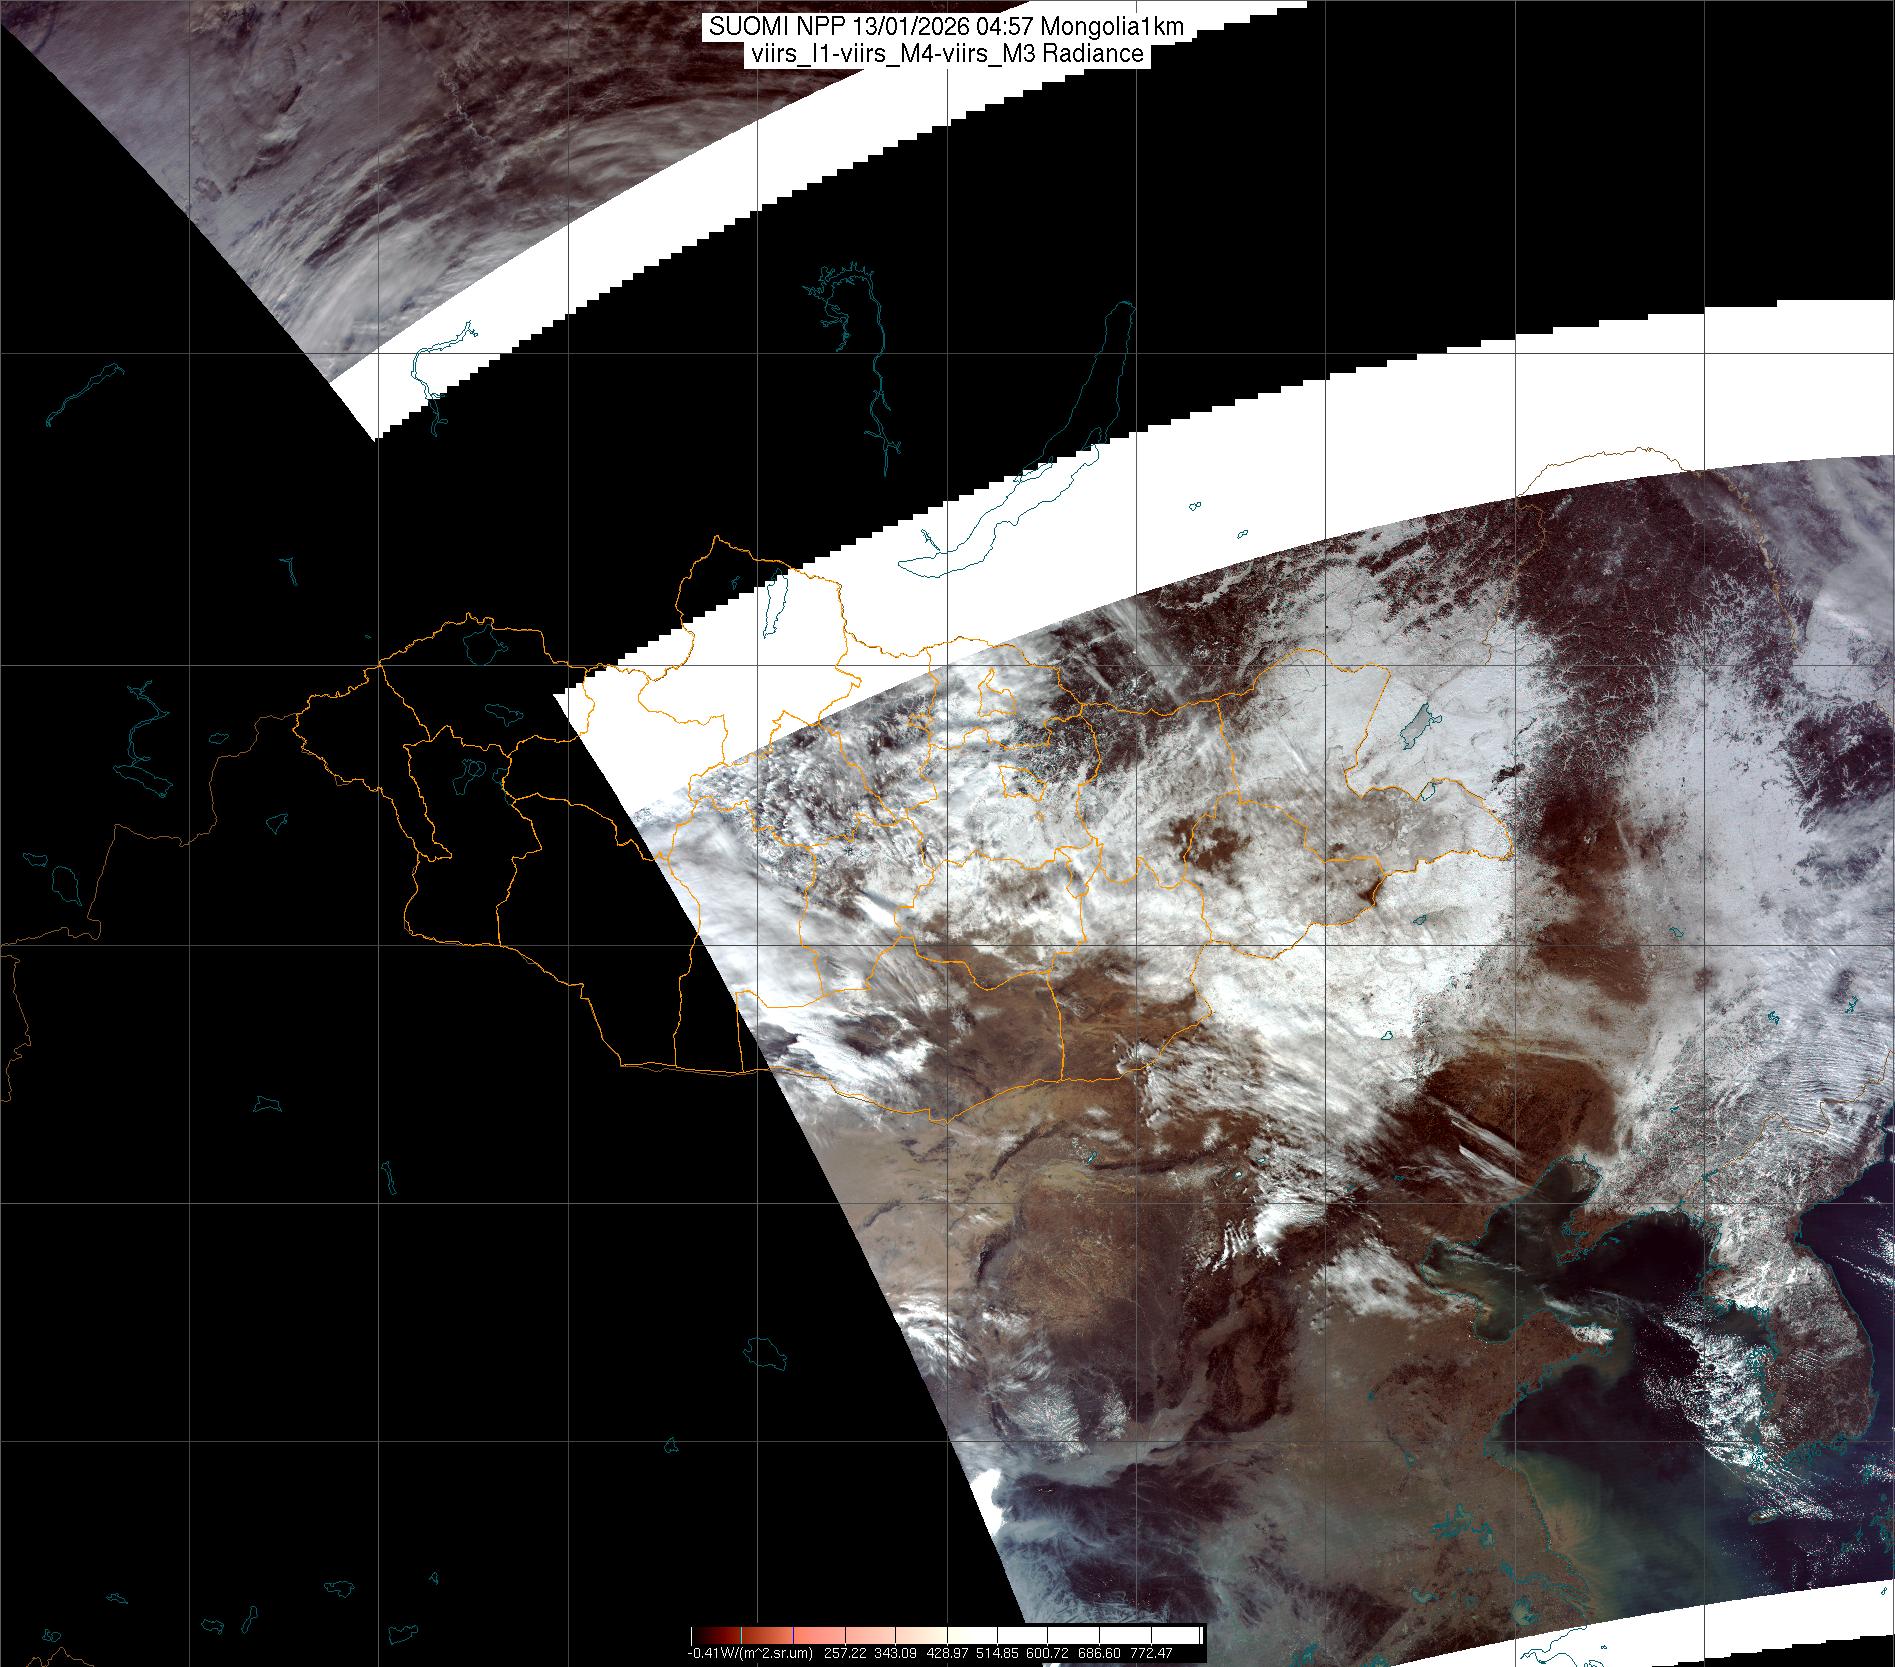Viewport: 1895px width, 1667px height.
Task: Click the '428.97' legend value
Action: pyautogui.click(x=948, y=1653)
